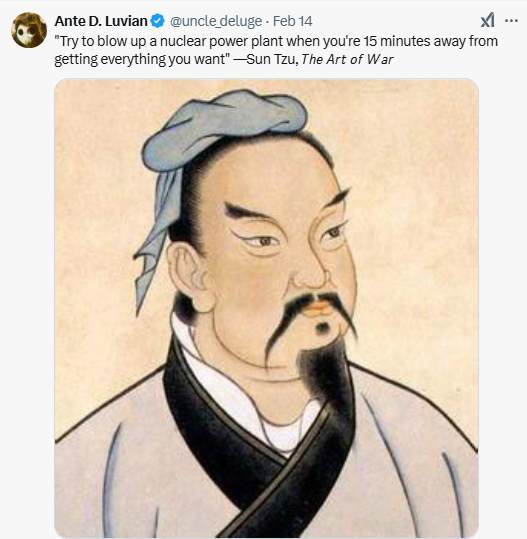Click the blue verified checkmark badge
The width and height of the screenshot is (527, 539).
coord(158,21)
